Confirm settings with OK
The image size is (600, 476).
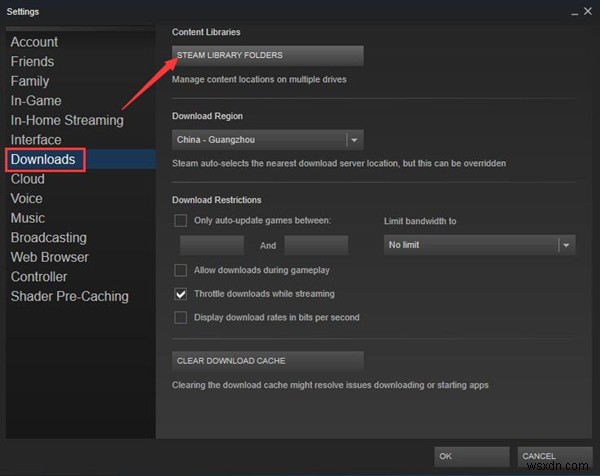pos(471,456)
